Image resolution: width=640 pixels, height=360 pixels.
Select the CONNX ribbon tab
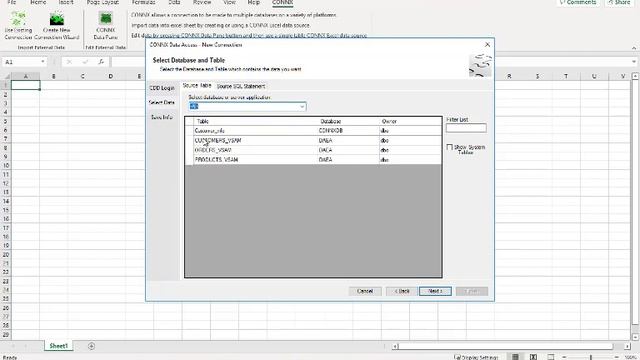tap(282, 2)
